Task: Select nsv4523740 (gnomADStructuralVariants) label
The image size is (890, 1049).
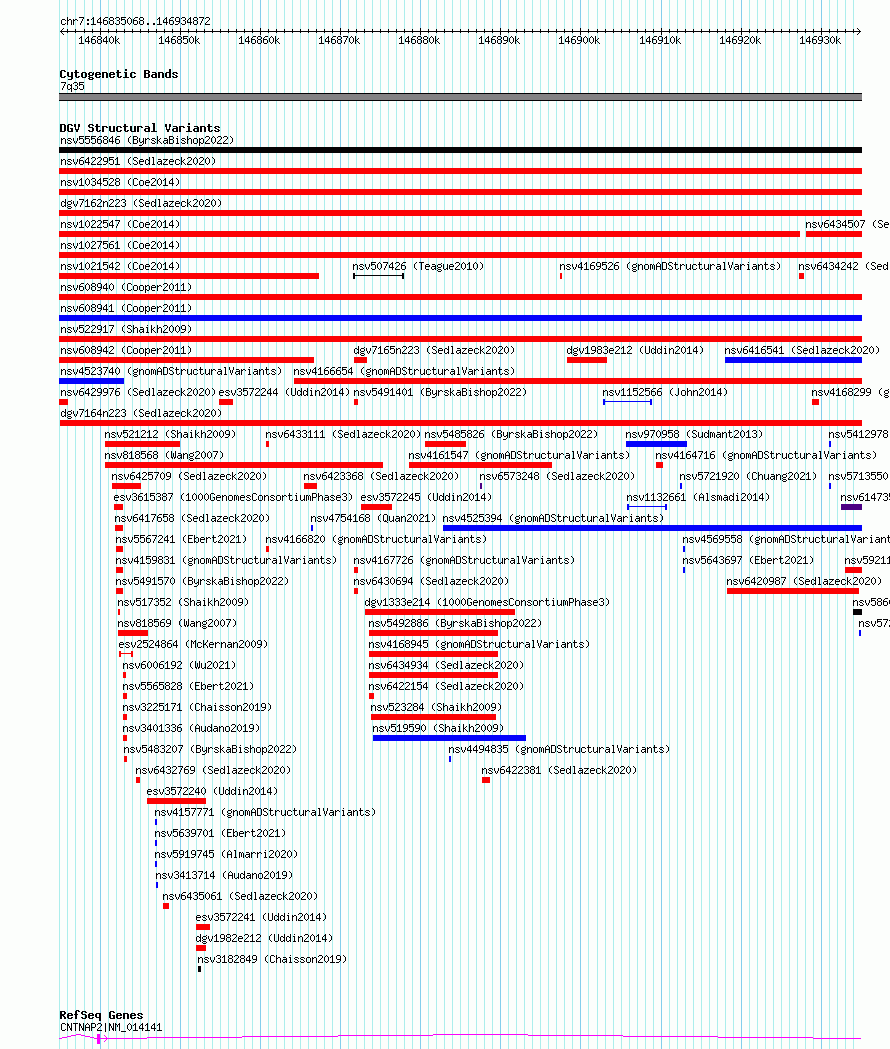Action: (x=171, y=371)
